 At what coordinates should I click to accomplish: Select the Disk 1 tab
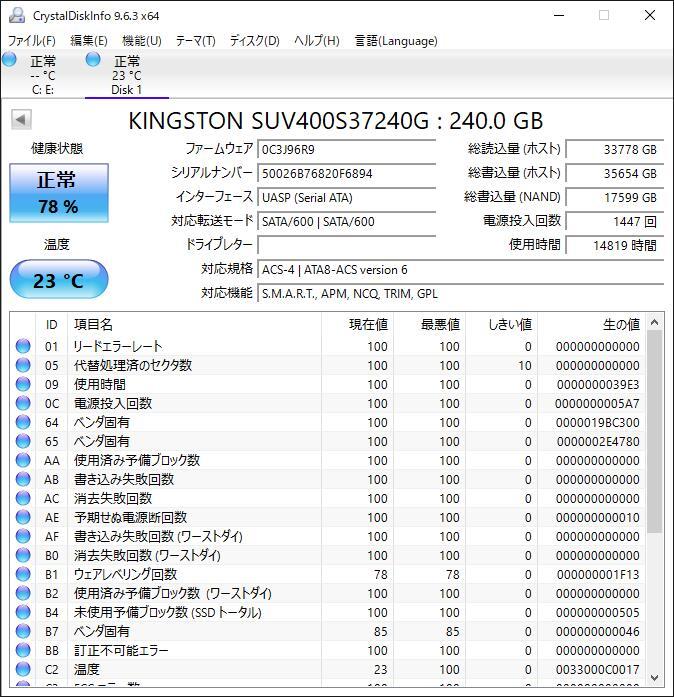point(127,74)
